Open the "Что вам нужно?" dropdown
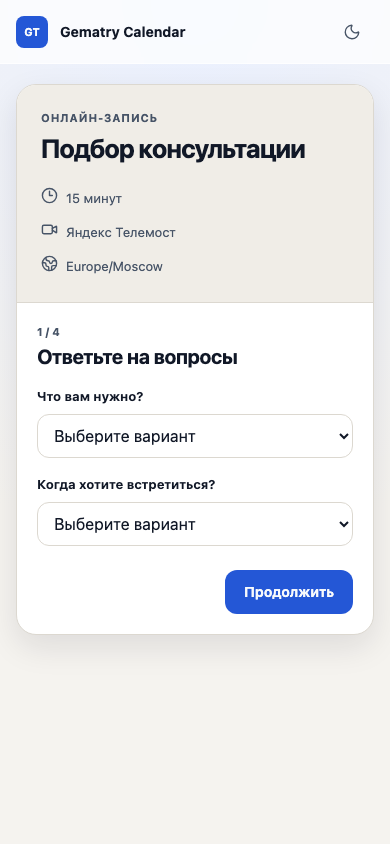This screenshot has height=844, width=390. tap(195, 436)
